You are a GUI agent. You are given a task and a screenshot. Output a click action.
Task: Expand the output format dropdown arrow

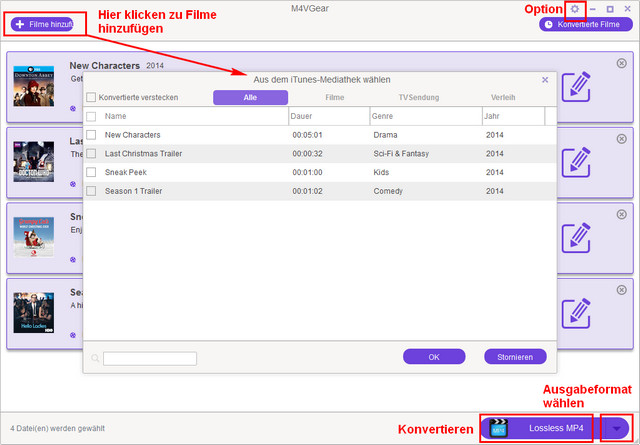616,428
